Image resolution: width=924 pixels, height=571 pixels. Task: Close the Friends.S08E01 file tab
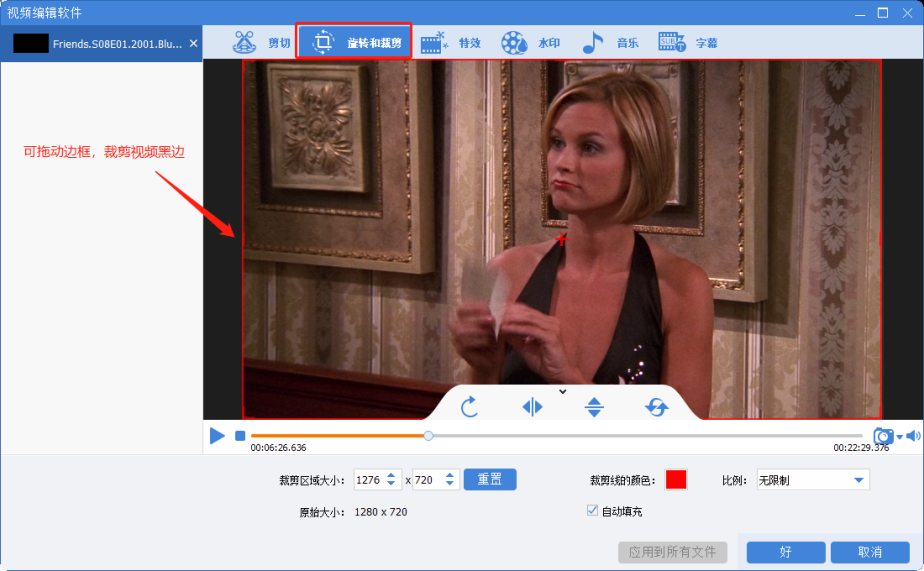(193, 44)
